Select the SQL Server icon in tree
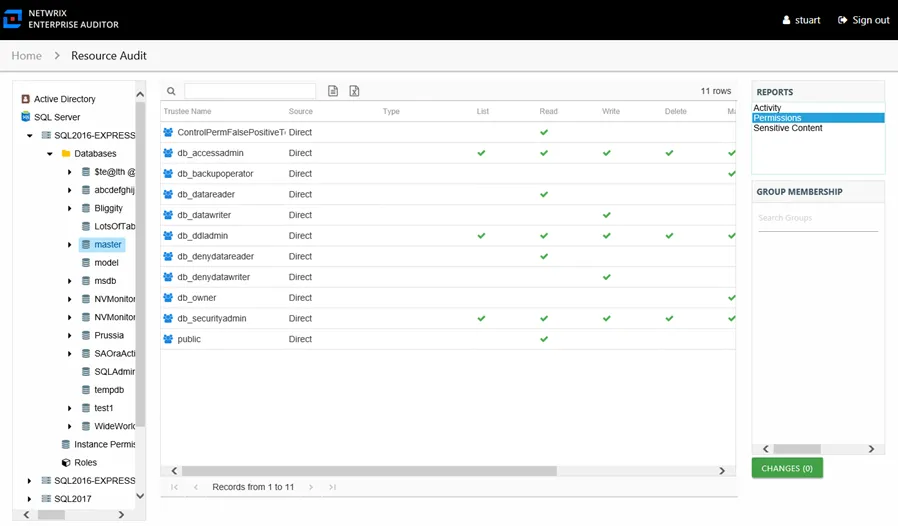This screenshot has width=898, height=526. pos(25,117)
